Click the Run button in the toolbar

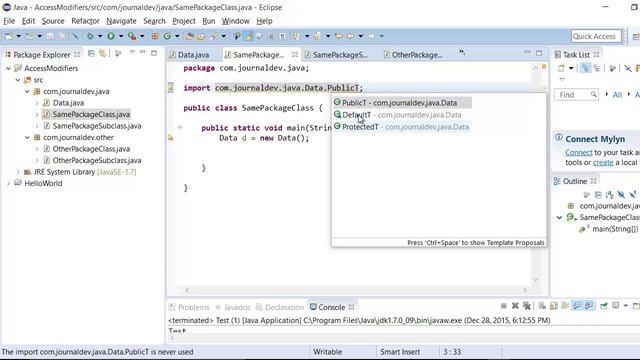[x=111, y=36]
